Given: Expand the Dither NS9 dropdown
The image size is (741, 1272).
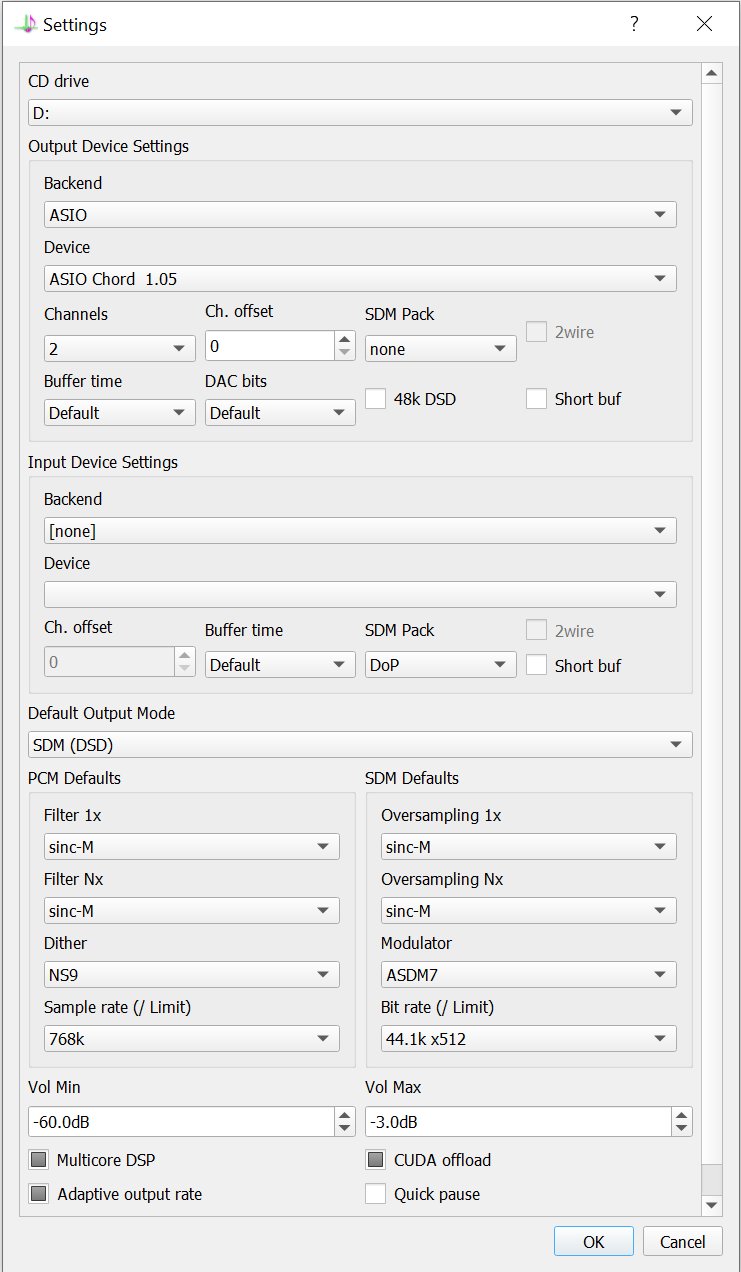Looking at the screenshot, I should point(191,975).
